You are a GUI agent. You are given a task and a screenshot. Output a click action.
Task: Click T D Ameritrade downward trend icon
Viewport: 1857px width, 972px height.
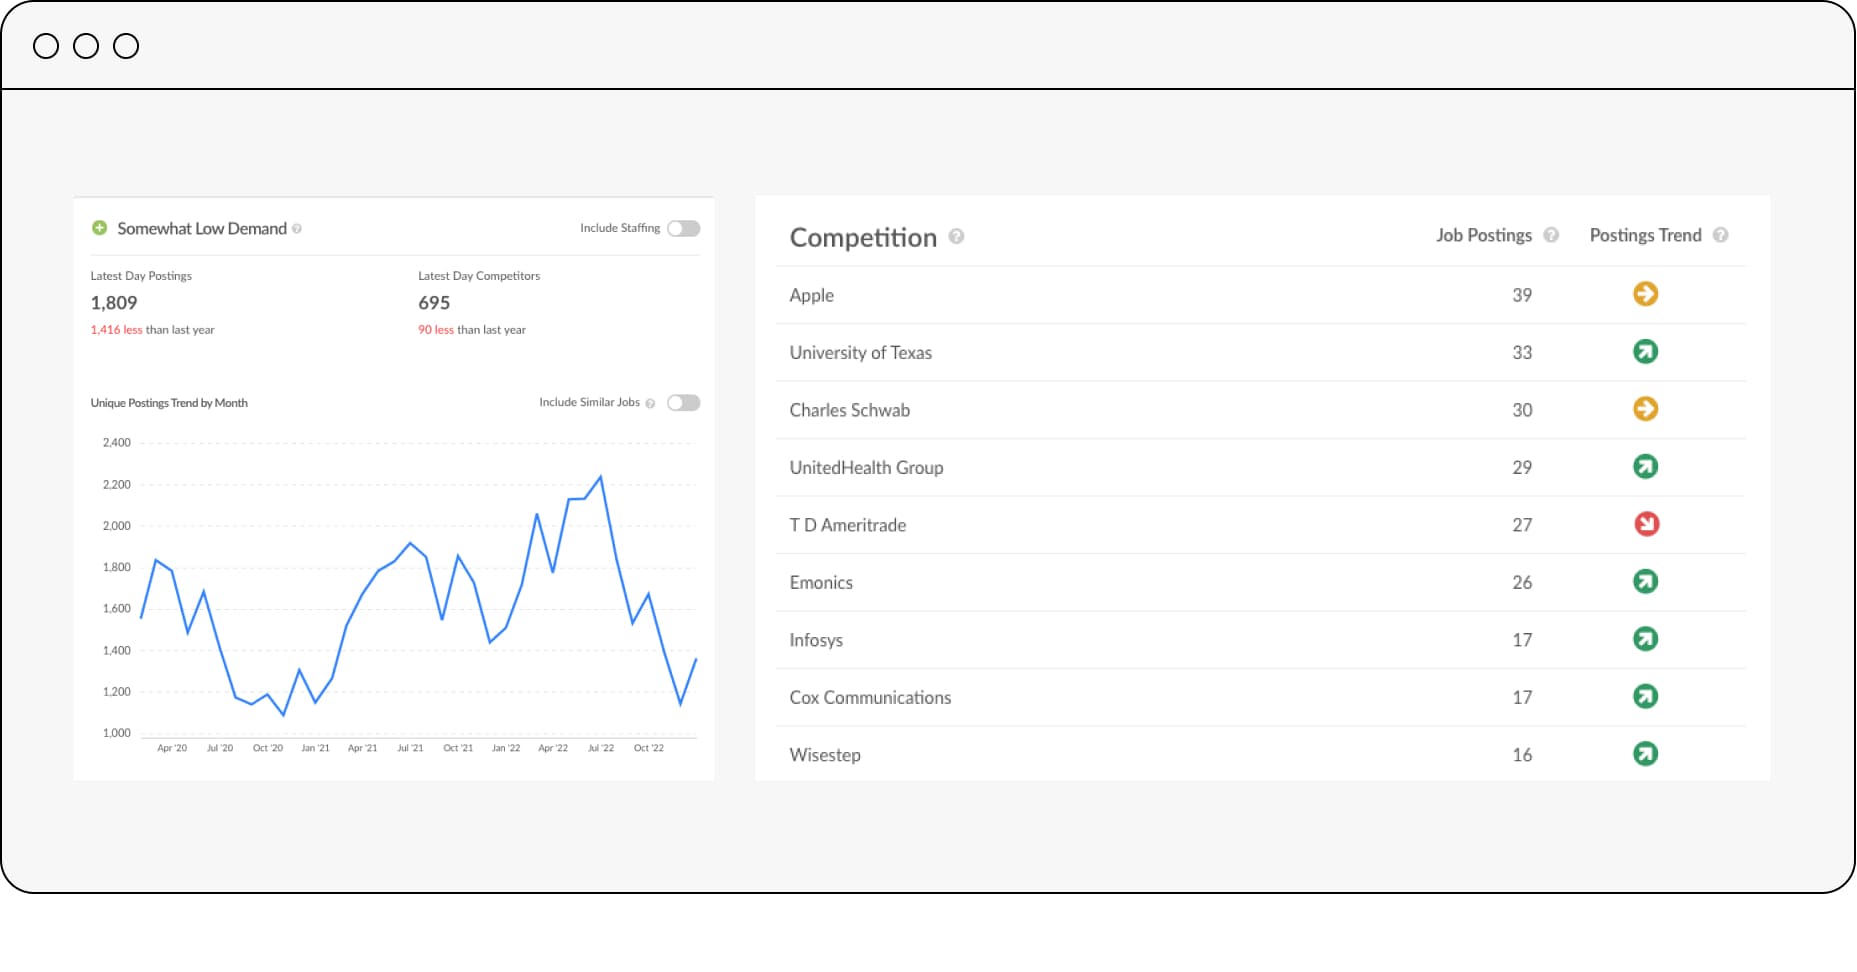(x=1646, y=524)
